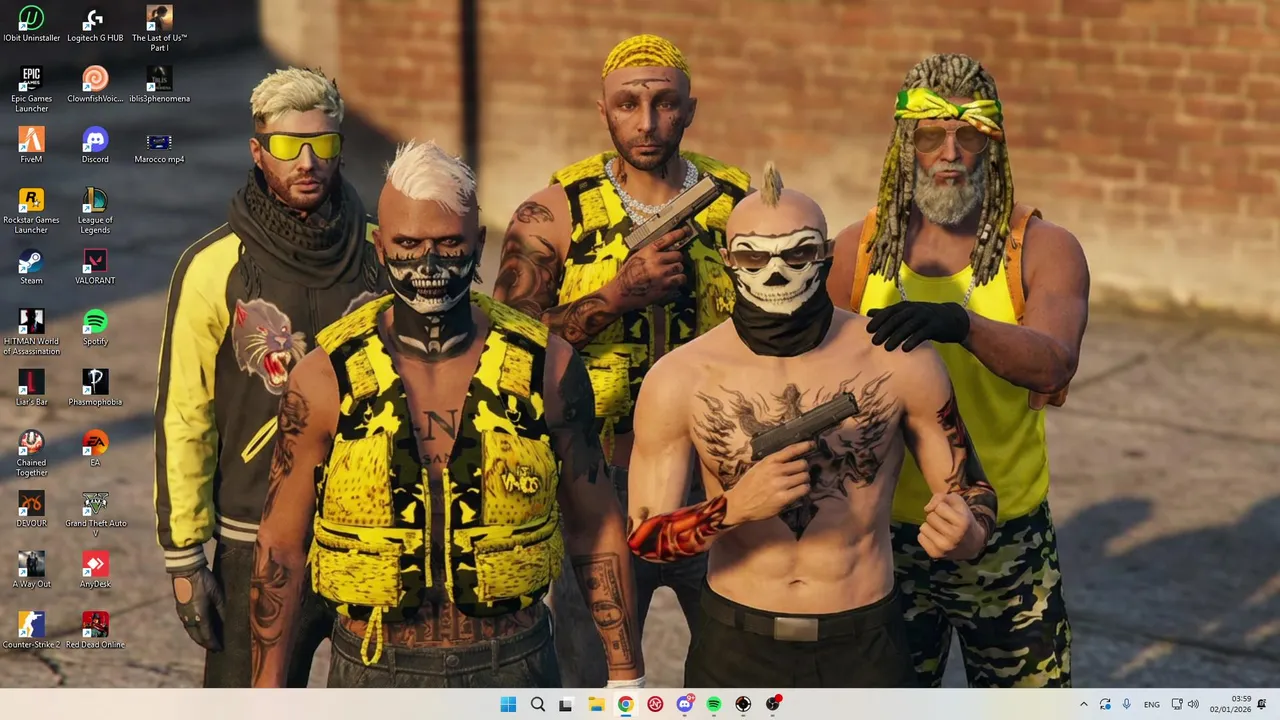Open Phasmophobia desktop shortcut
Viewport: 1280px width, 720px height.
[95, 388]
